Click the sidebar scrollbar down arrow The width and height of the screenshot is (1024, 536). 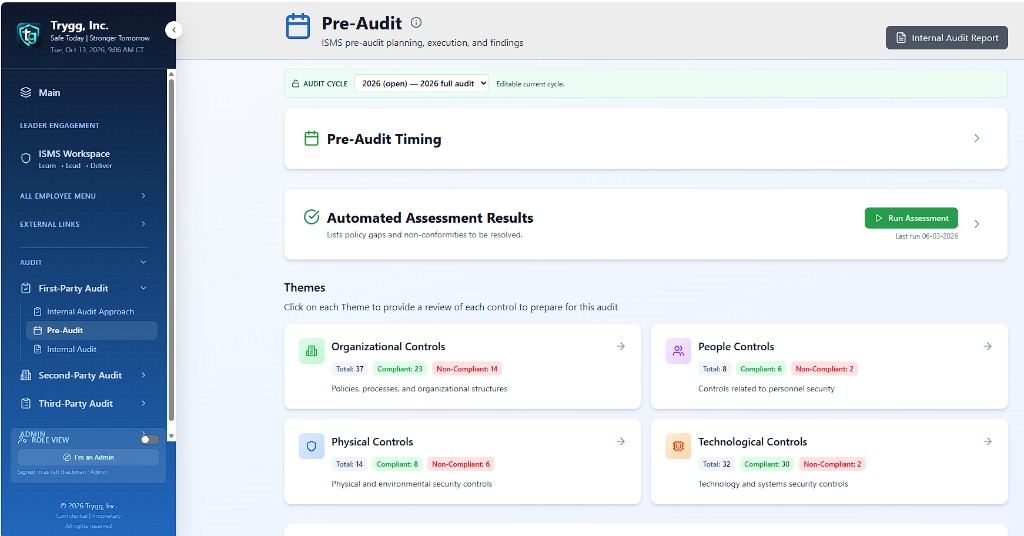click(171, 436)
